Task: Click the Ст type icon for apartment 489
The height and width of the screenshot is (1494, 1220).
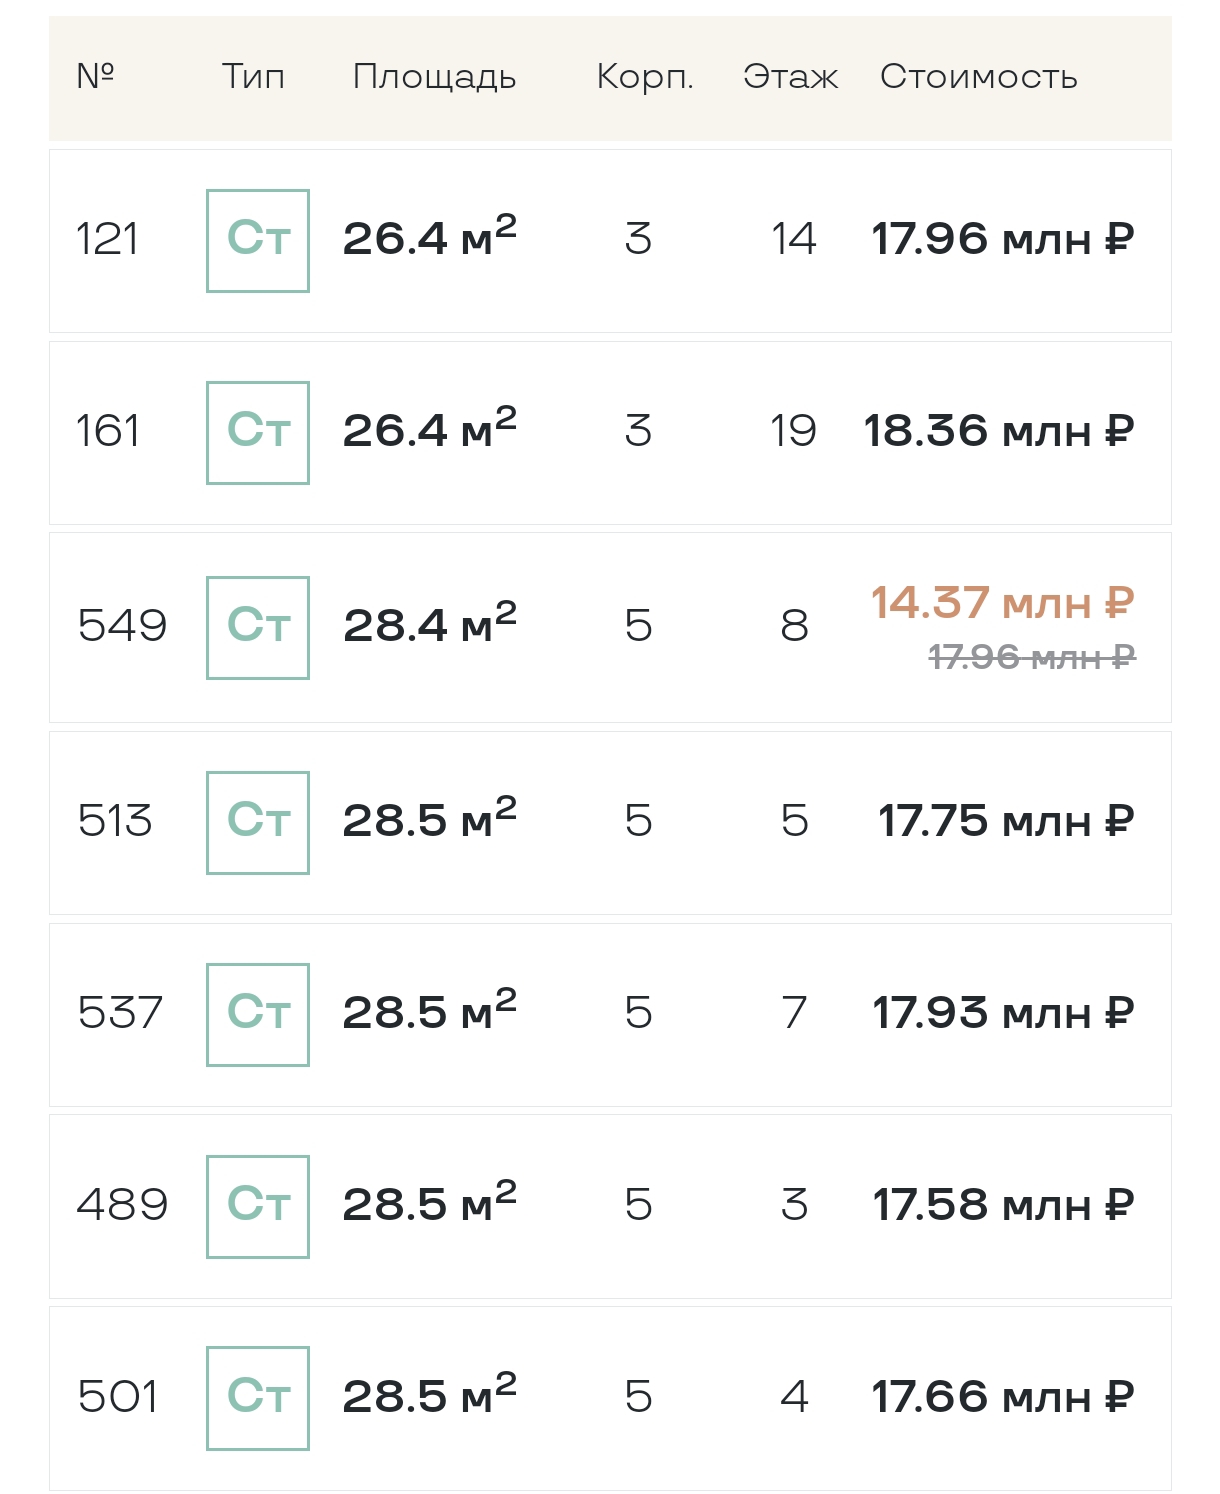Action: click(x=258, y=1207)
